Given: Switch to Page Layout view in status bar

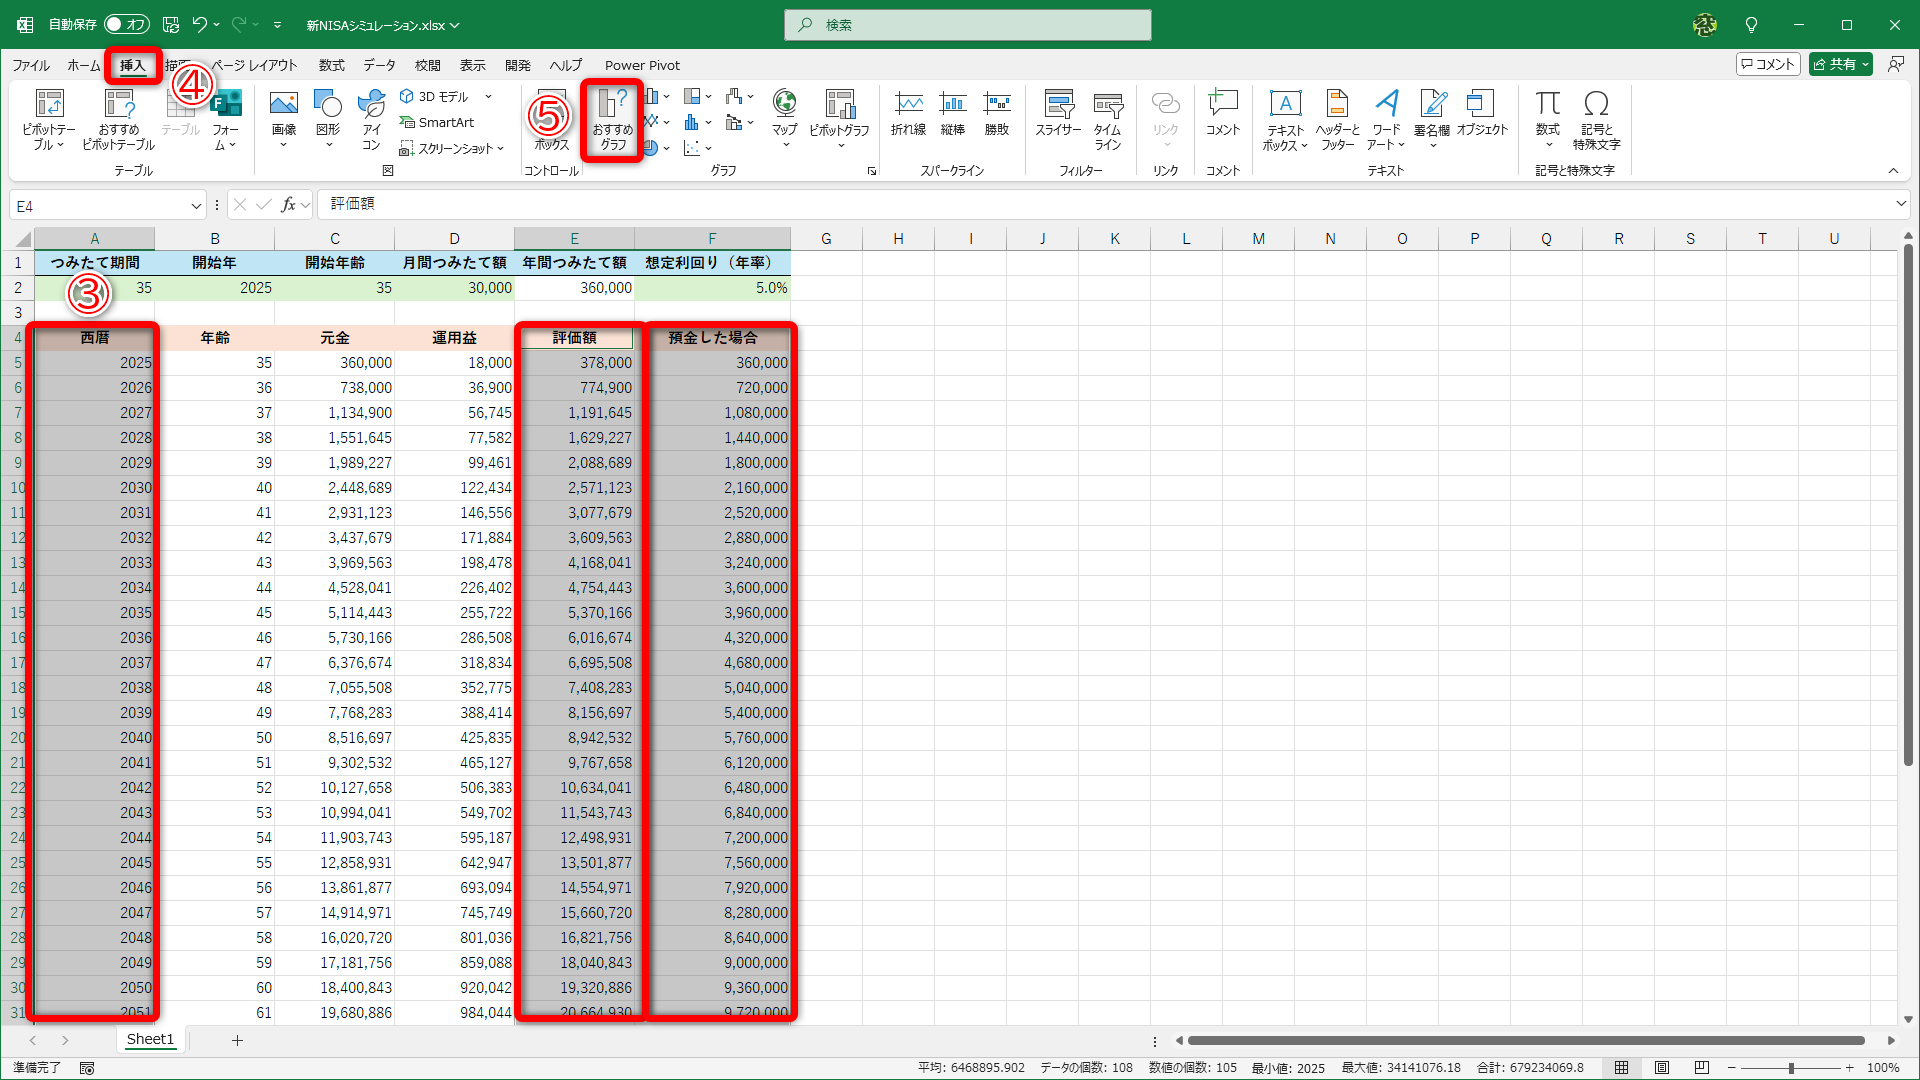Looking at the screenshot, I should pyautogui.click(x=1662, y=1068).
